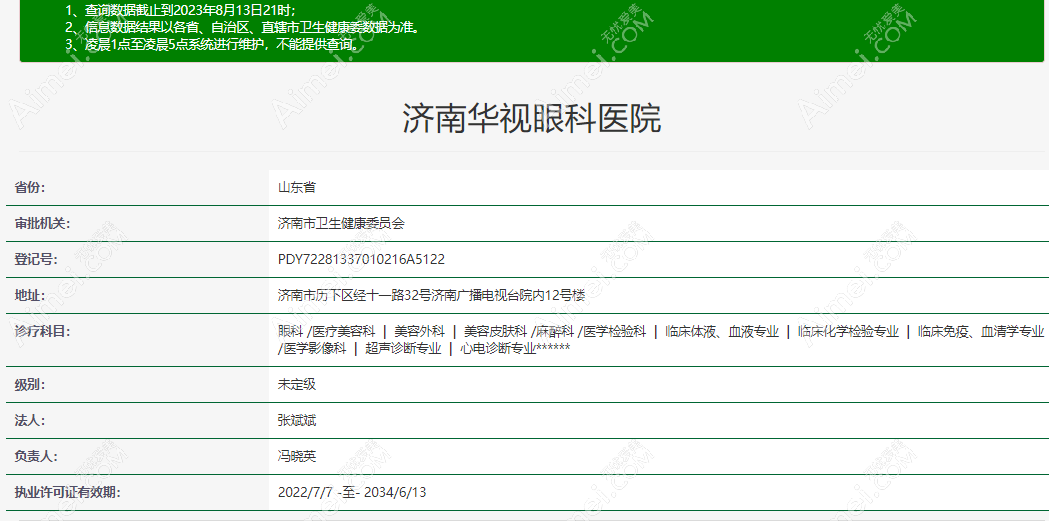This screenshot has height=521, width=1049.
Task: Click notice line about 卫生健康委数据为准
Action: [243, 27]
